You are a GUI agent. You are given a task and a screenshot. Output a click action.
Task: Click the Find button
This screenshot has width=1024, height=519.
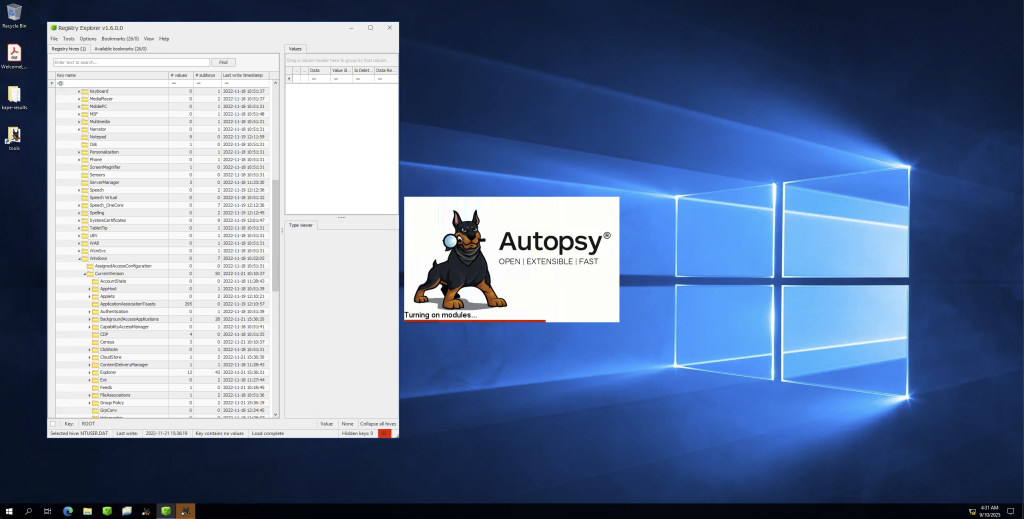[x=223, y=63]
